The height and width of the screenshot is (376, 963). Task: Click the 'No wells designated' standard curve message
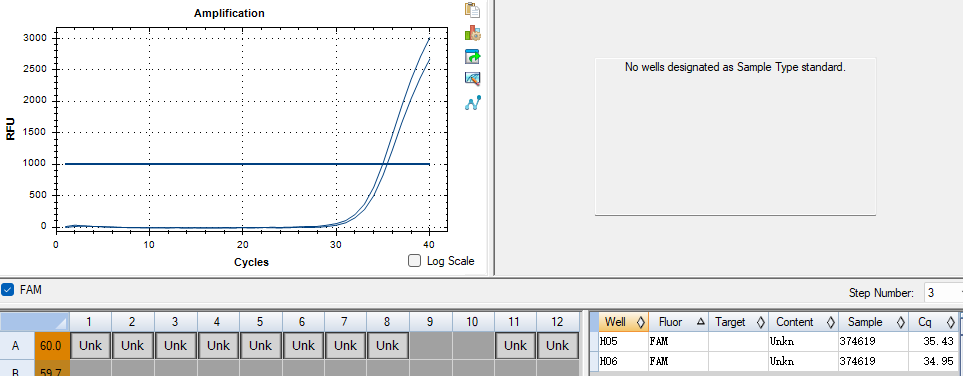735,68
